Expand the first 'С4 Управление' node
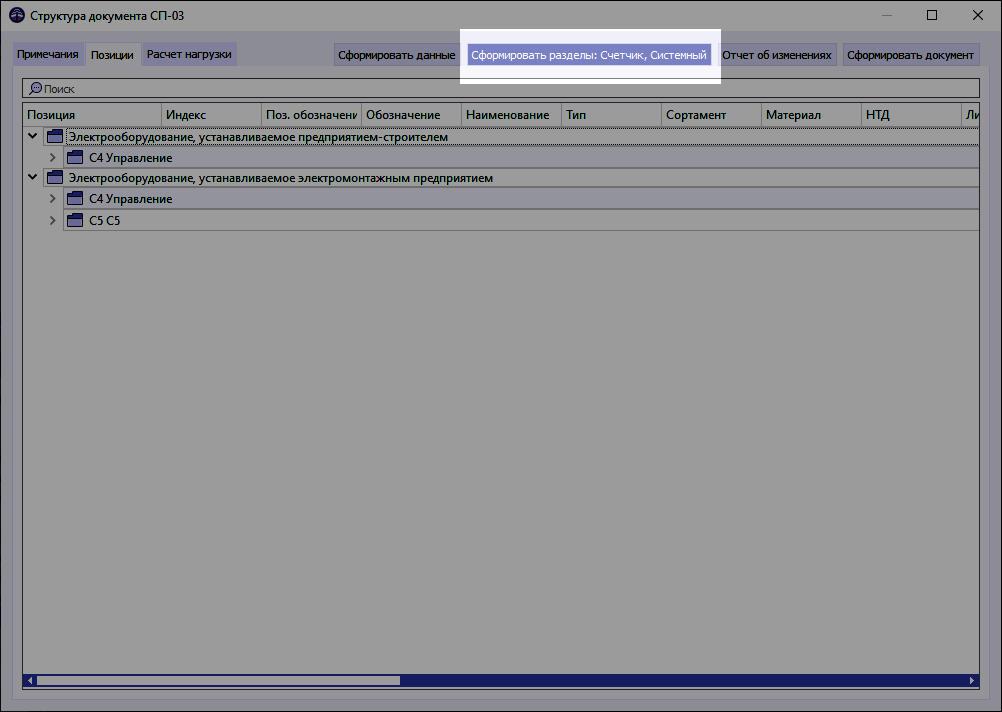1002x712 pixels. [52, 157]
